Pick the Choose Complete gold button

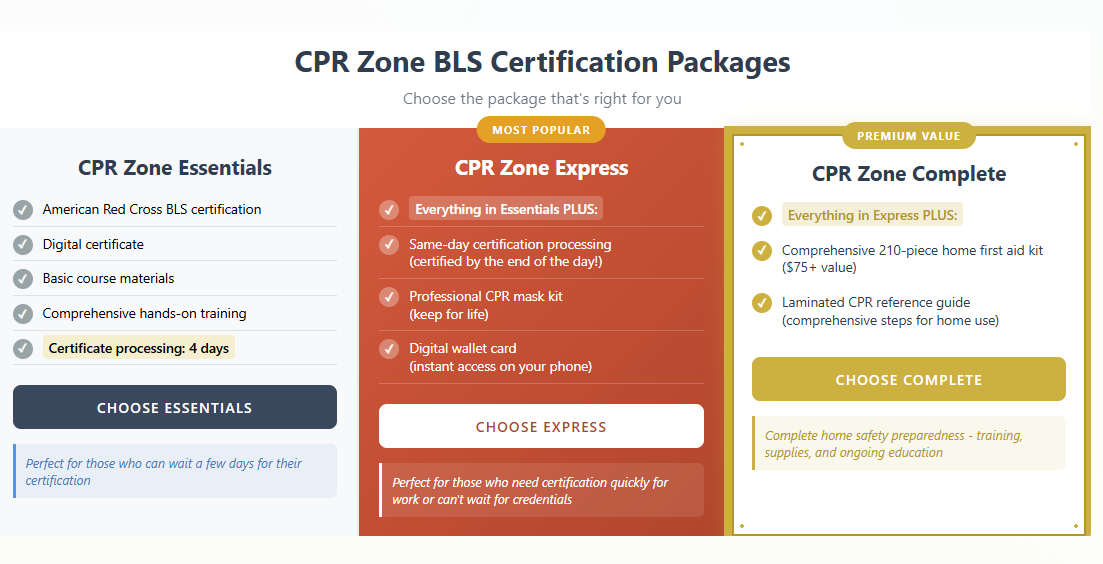point(909,379)
